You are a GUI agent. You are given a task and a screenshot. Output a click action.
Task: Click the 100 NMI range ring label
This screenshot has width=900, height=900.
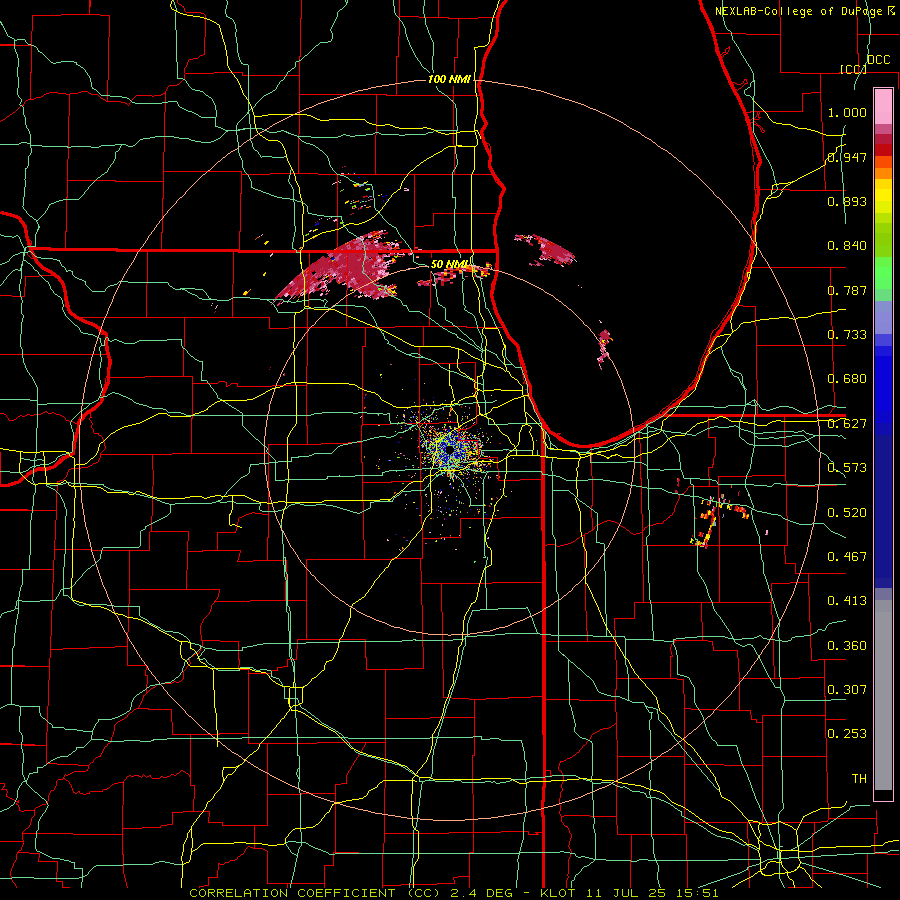coord(449,79)
